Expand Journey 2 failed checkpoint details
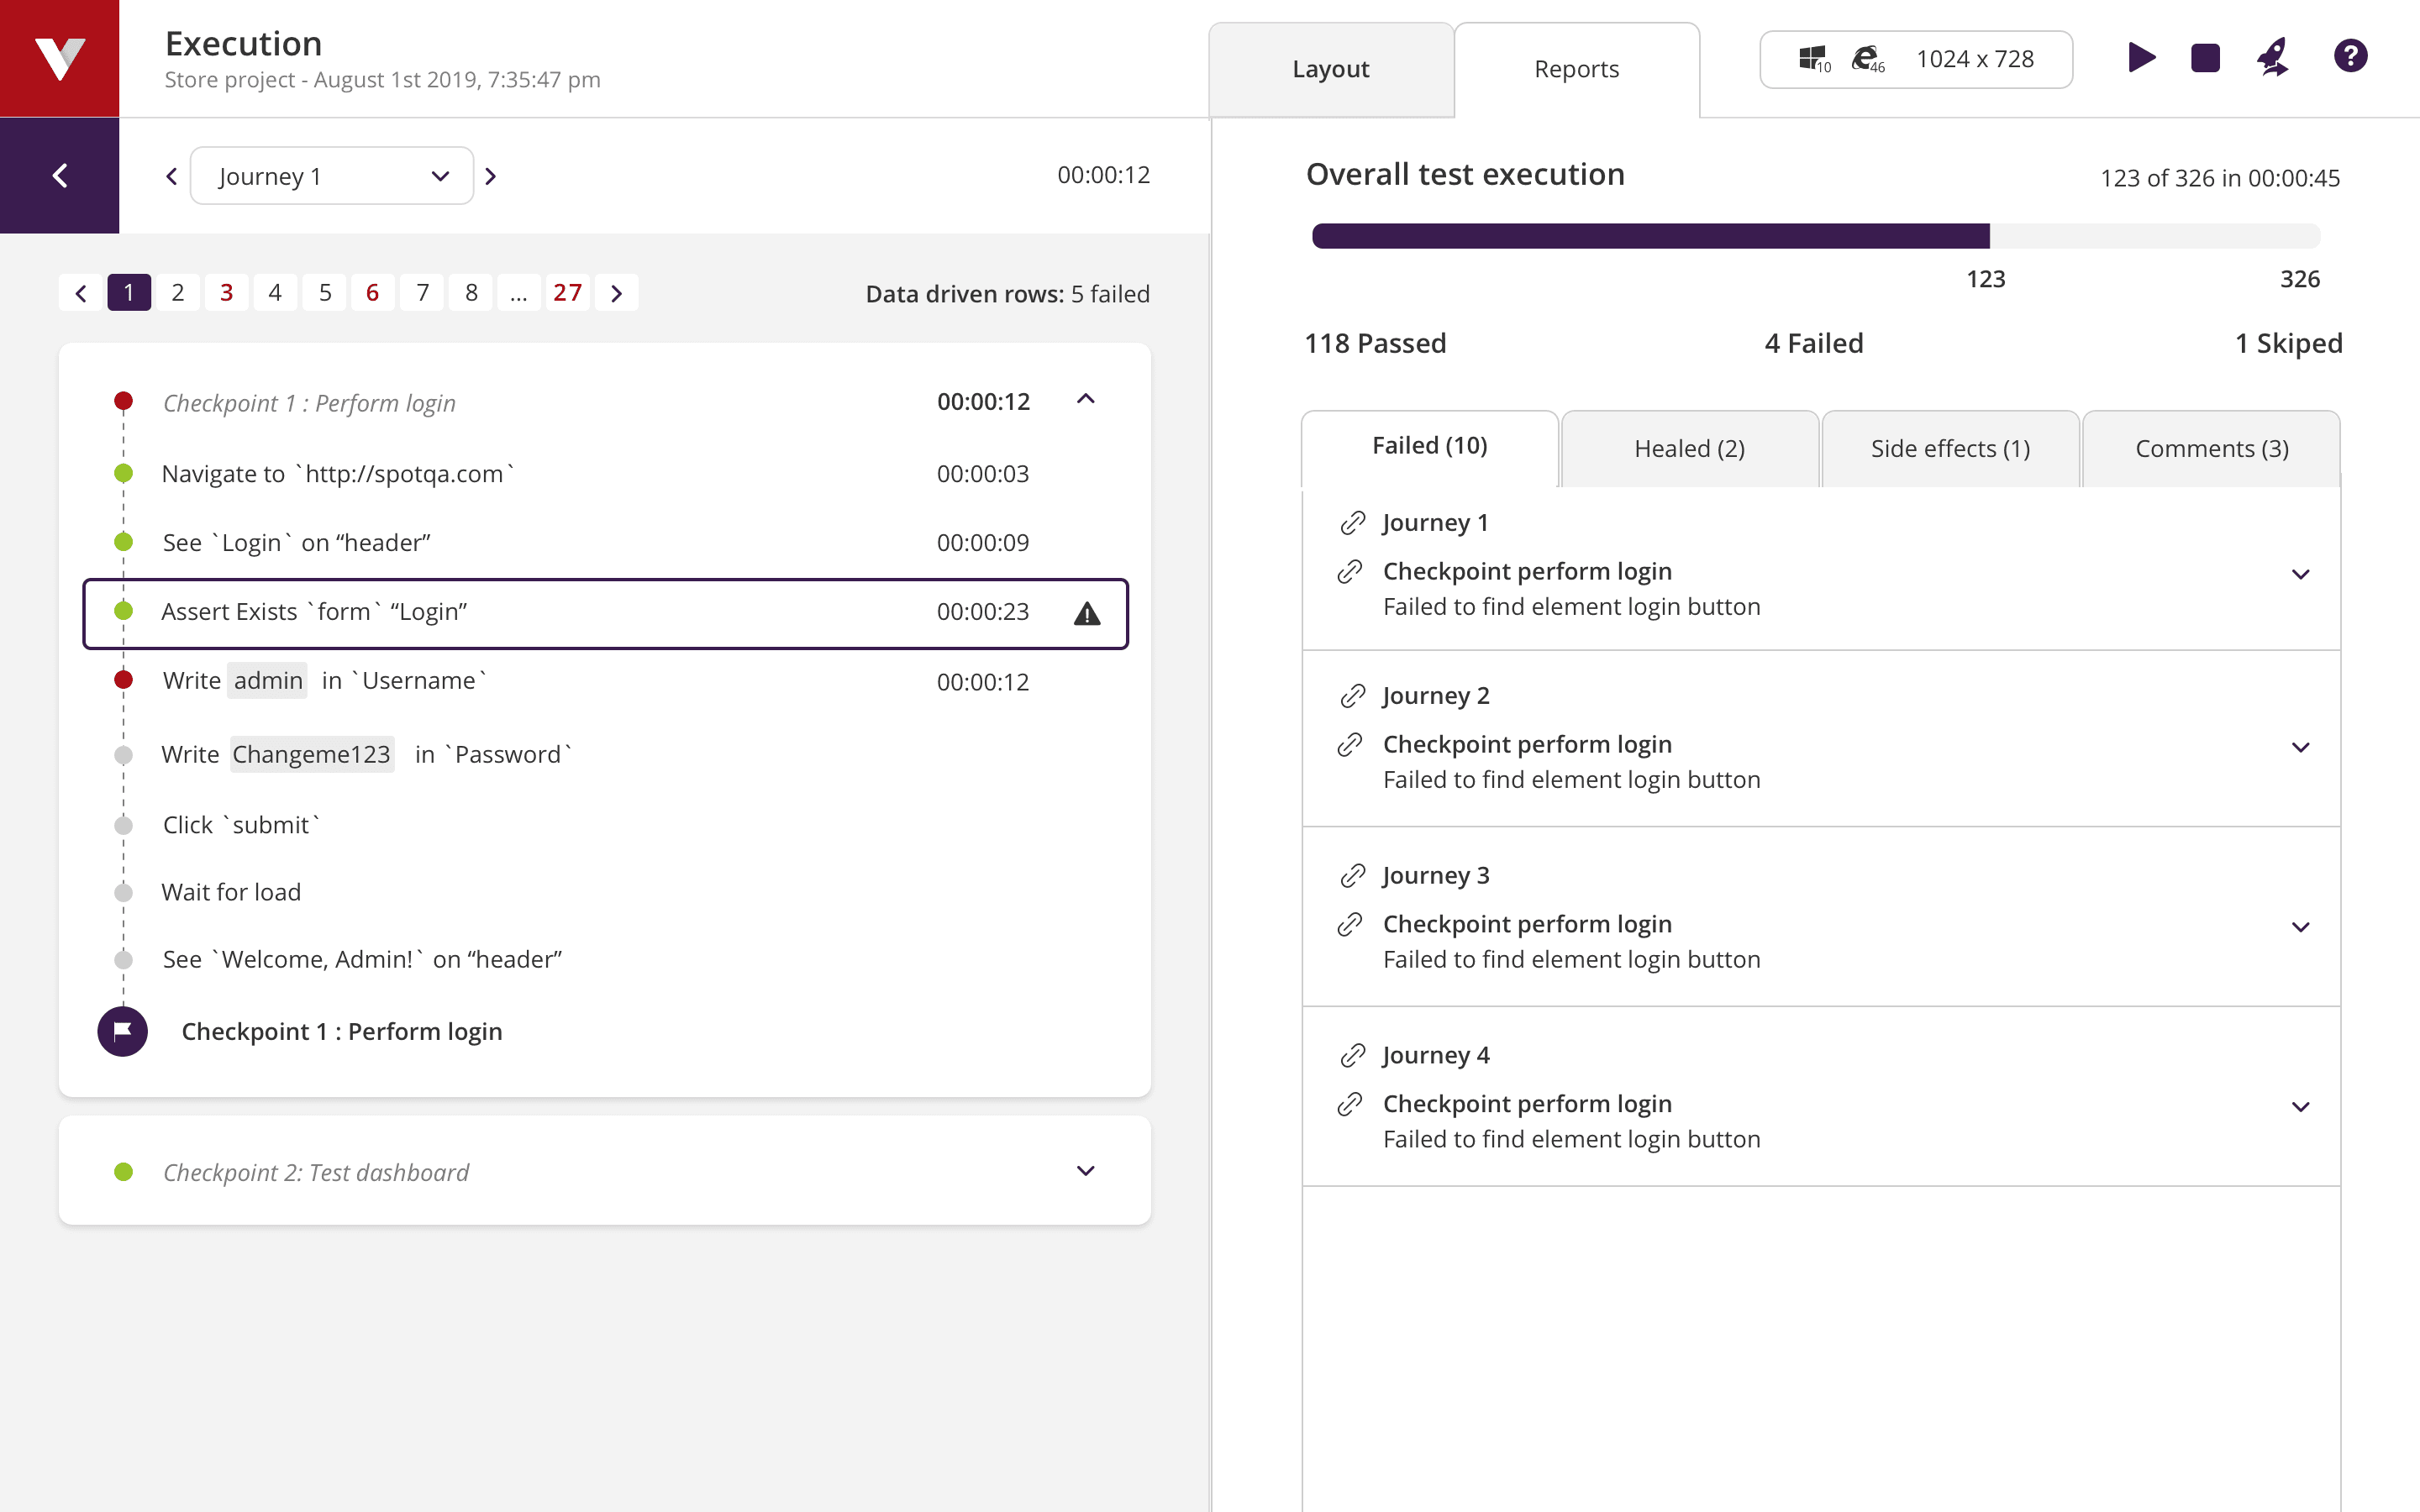Viewport: 2420px width, 1512px height. 2301,747
